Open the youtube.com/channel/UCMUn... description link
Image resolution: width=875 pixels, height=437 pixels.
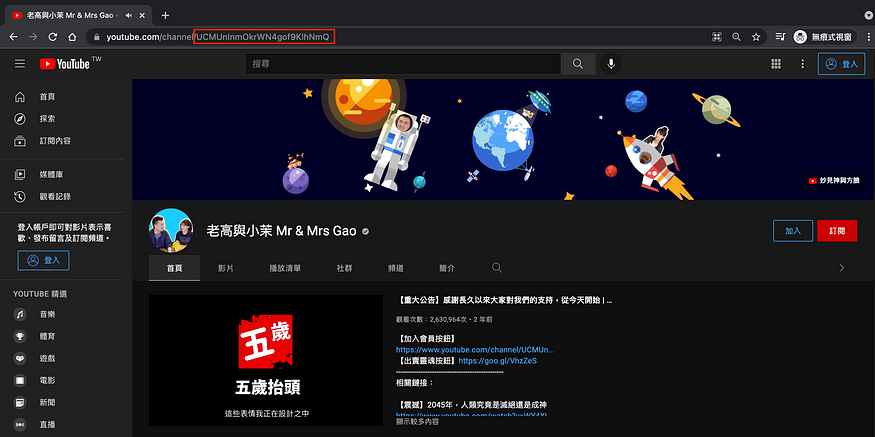475,350
